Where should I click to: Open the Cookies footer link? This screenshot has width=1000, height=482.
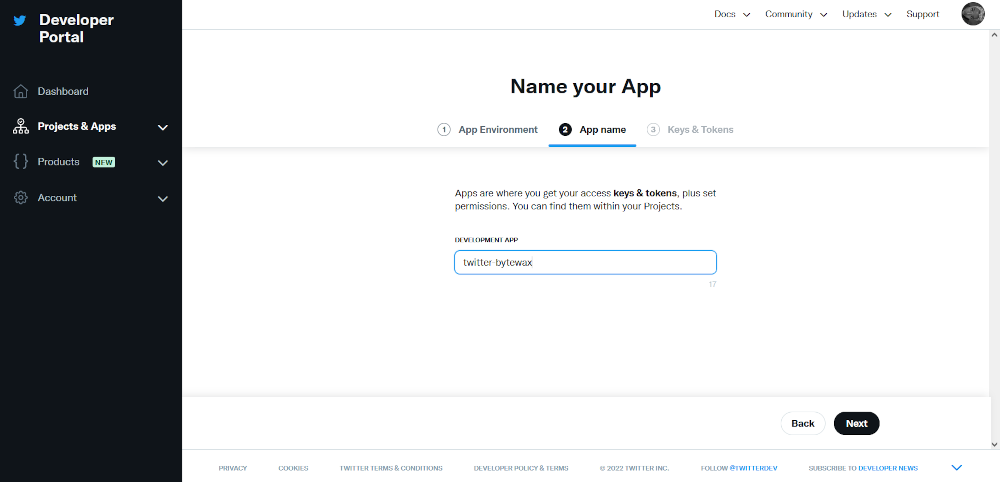click(x=293, y=468)
